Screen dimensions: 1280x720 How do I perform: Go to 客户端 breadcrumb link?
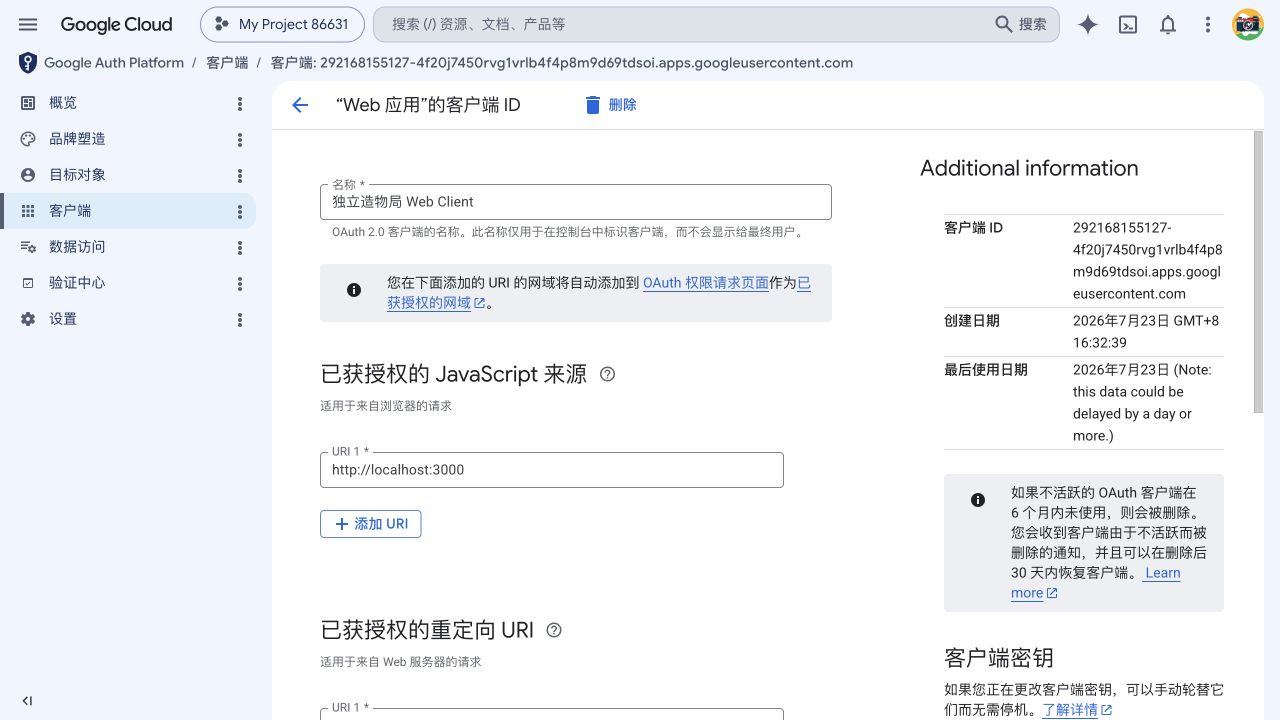coord(227,63)
